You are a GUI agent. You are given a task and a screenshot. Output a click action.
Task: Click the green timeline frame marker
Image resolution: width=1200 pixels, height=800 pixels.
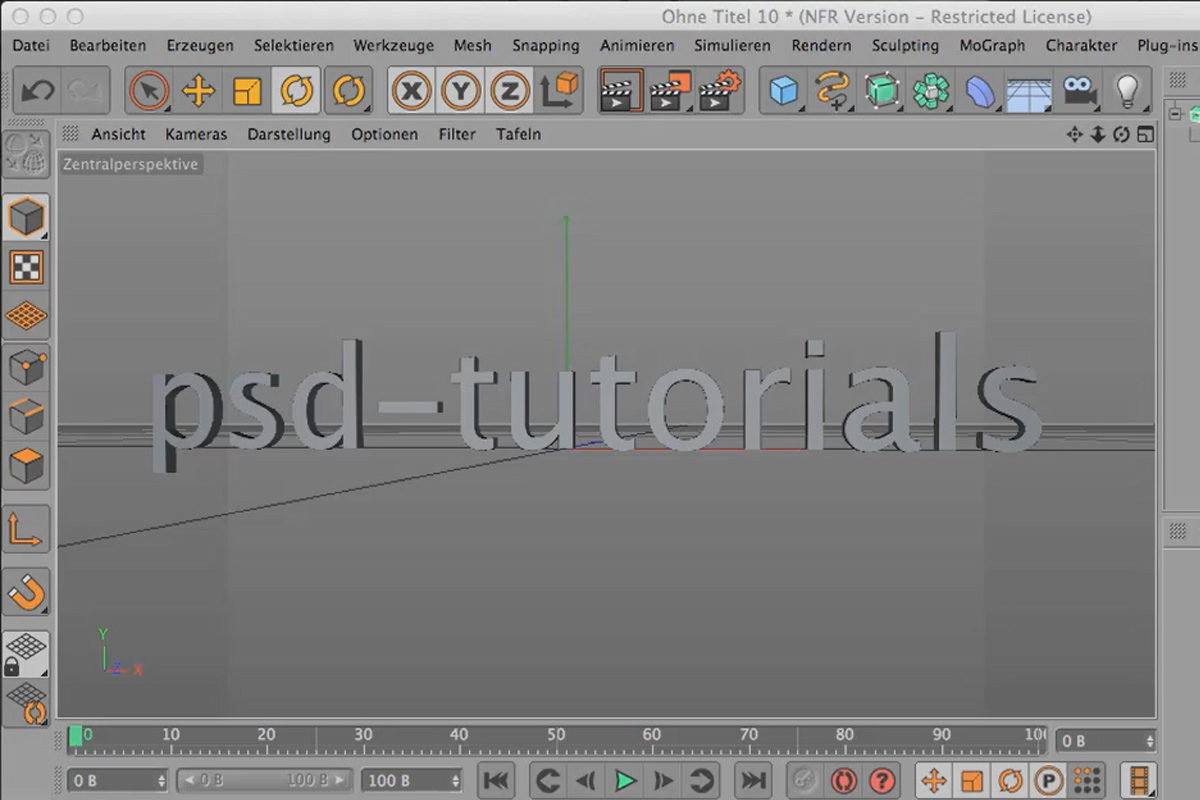point(75,737)
